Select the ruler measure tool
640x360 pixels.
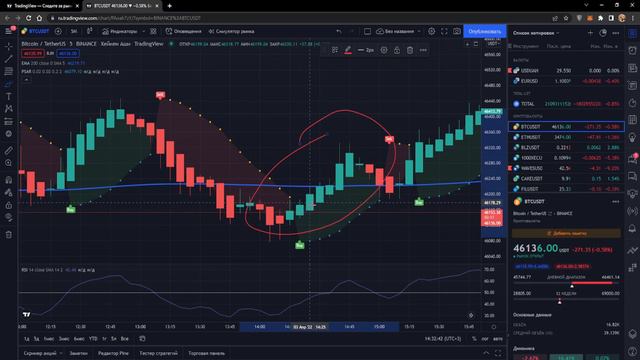pyautogui.click(x=9, y=151)
